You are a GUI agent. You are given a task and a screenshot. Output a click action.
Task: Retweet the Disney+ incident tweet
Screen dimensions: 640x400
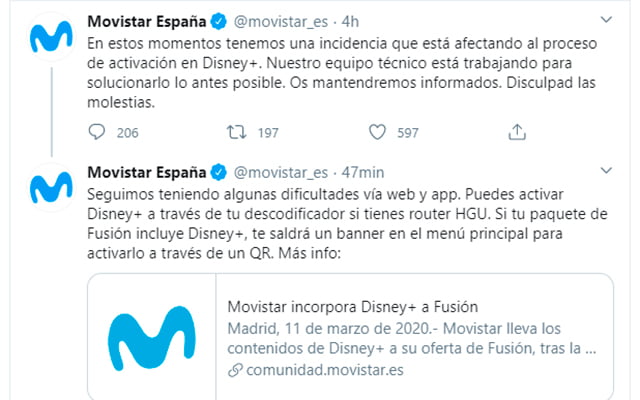(238, 131)
